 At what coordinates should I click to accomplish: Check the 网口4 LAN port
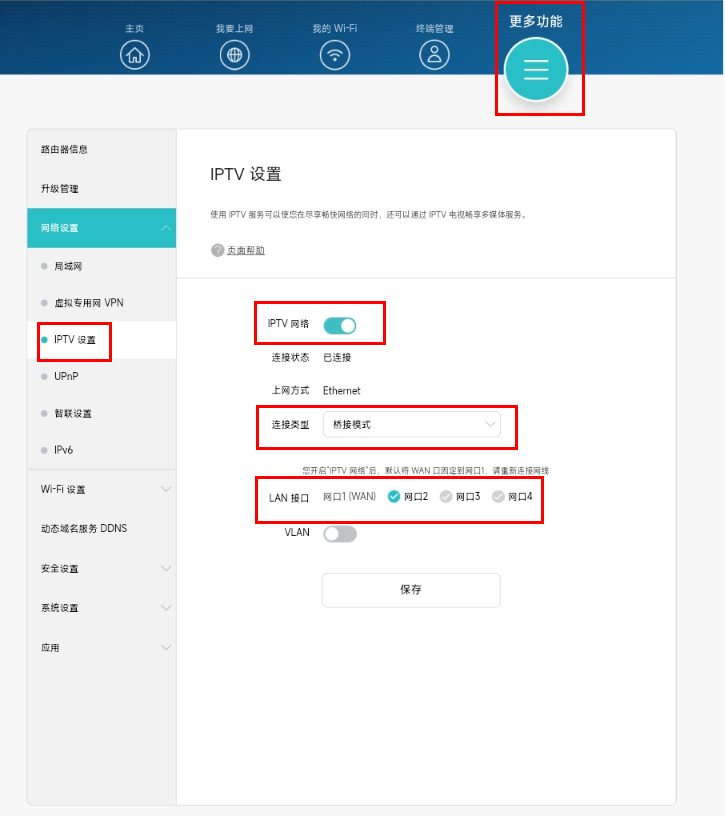tap(498, 497)
